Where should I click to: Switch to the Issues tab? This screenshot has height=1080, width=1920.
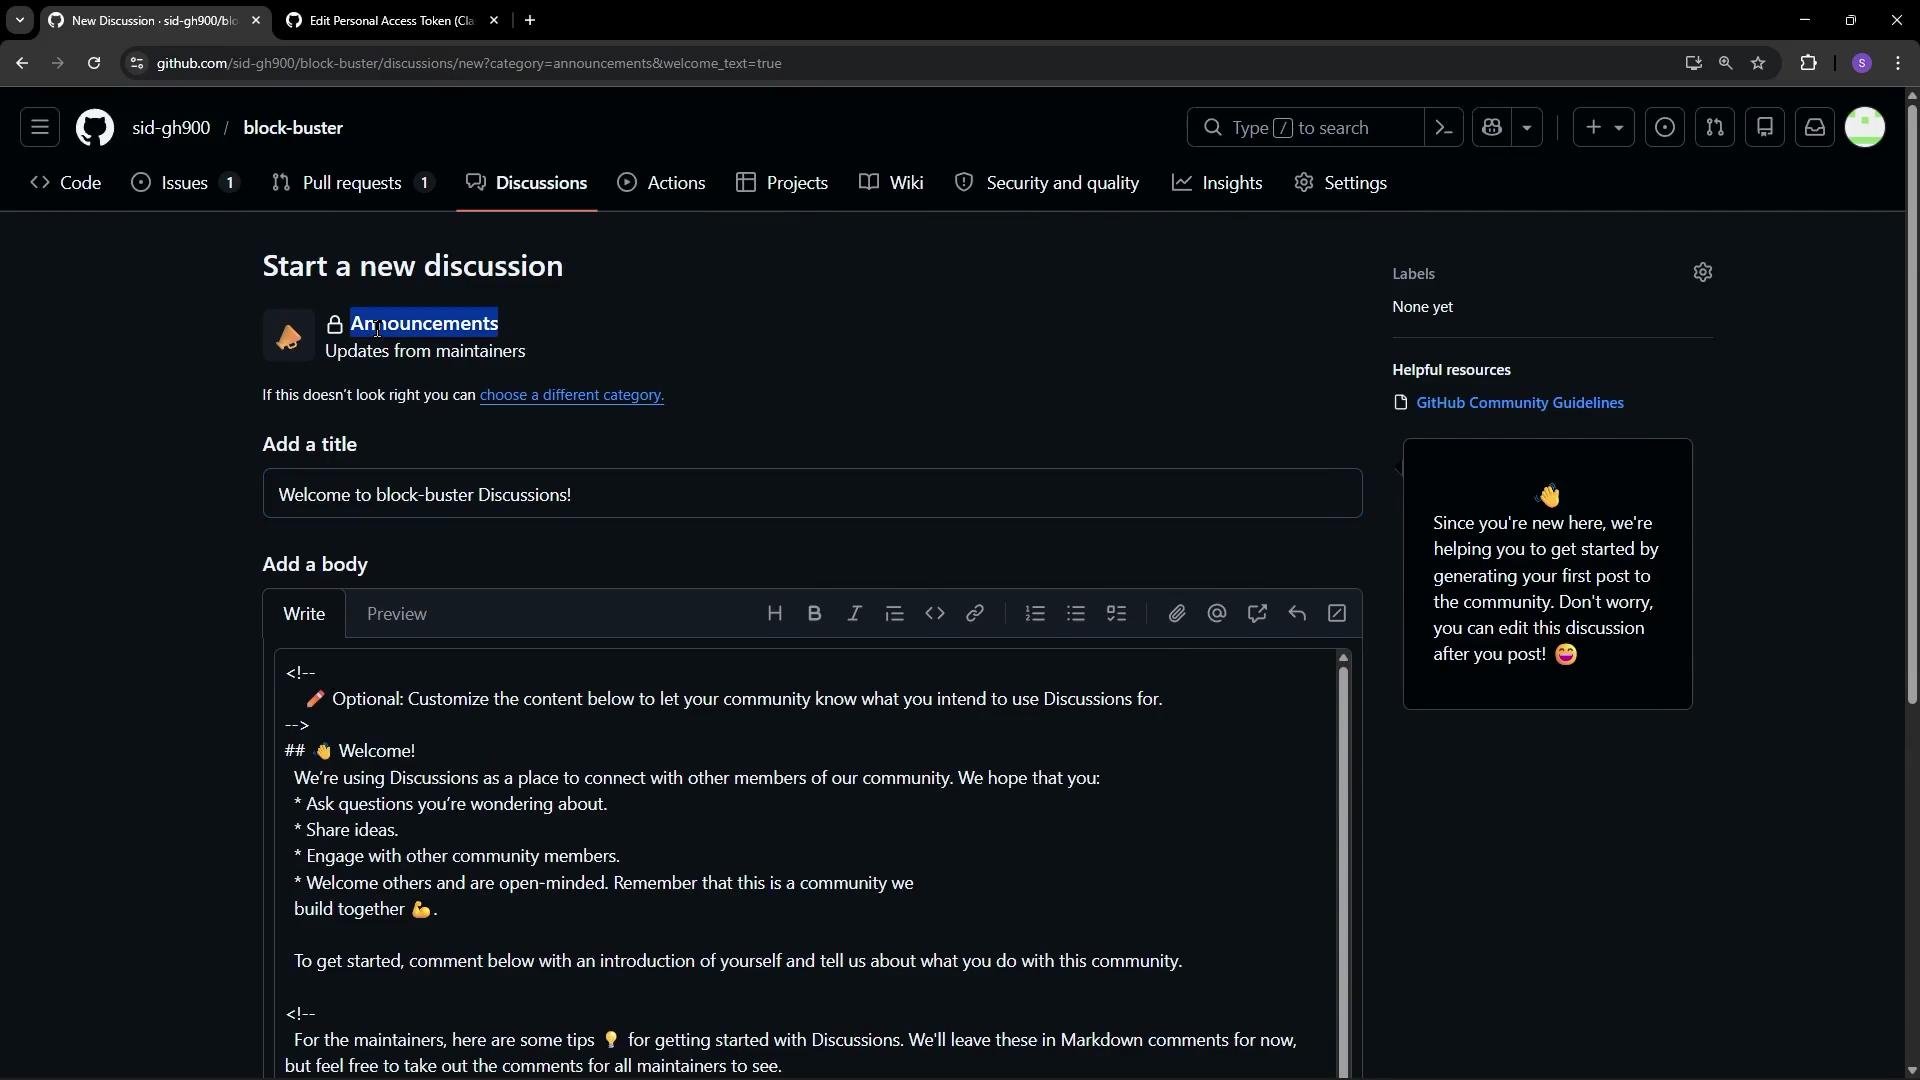pos(186,183)
